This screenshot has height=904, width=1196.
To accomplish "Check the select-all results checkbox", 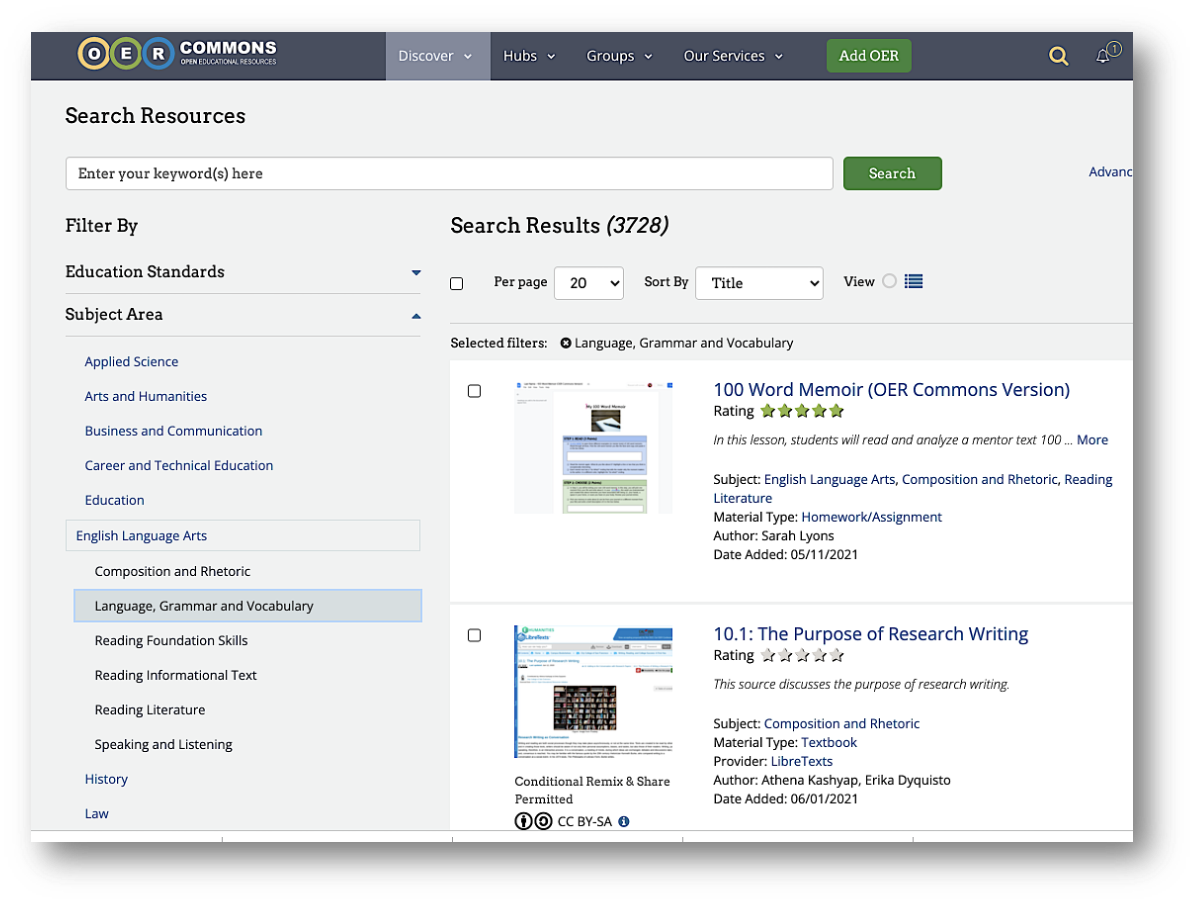I will [457, 283].
